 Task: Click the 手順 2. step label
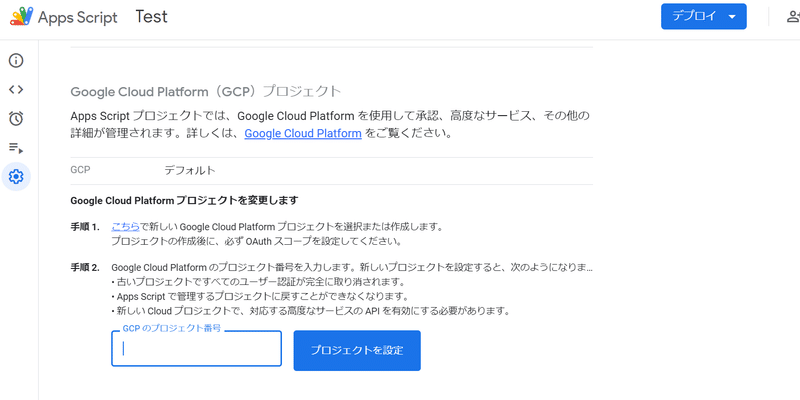[85, 268]
